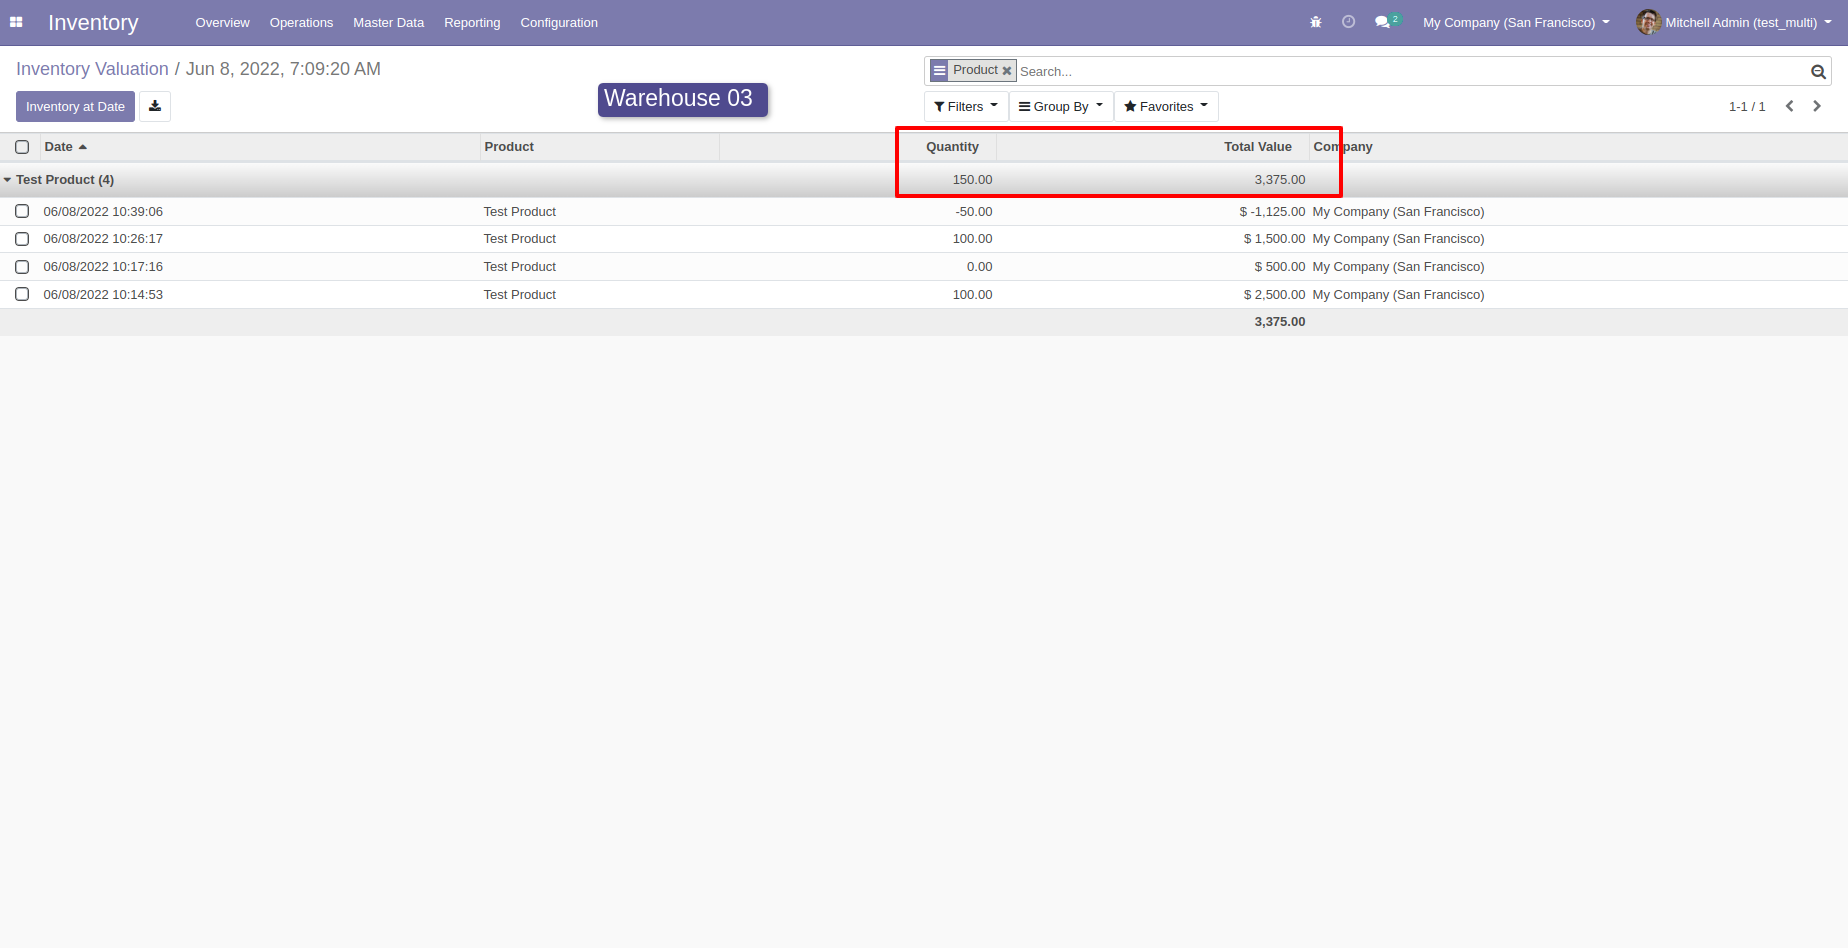
Task: Select the 06/08/2022 10:14:53 row checkbox
Action: pyautogui.click(x=22, y=294)
